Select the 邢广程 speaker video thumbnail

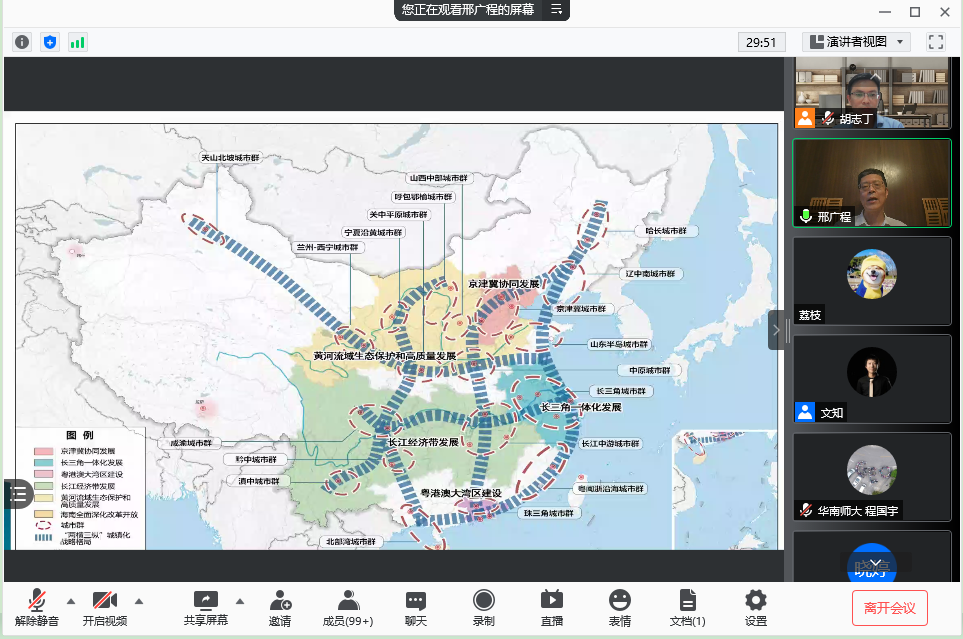click(x=871, y=183)
